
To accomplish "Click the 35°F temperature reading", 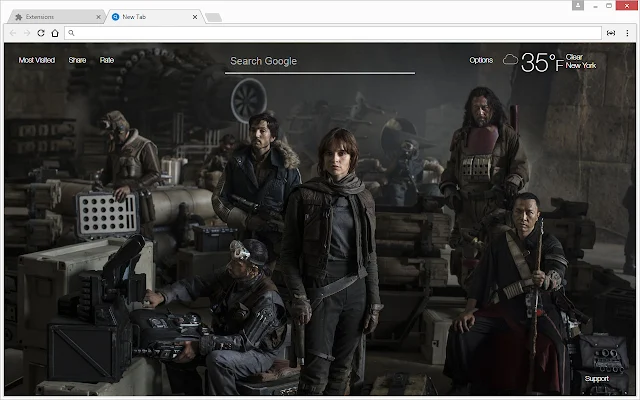I will point(542,63).
